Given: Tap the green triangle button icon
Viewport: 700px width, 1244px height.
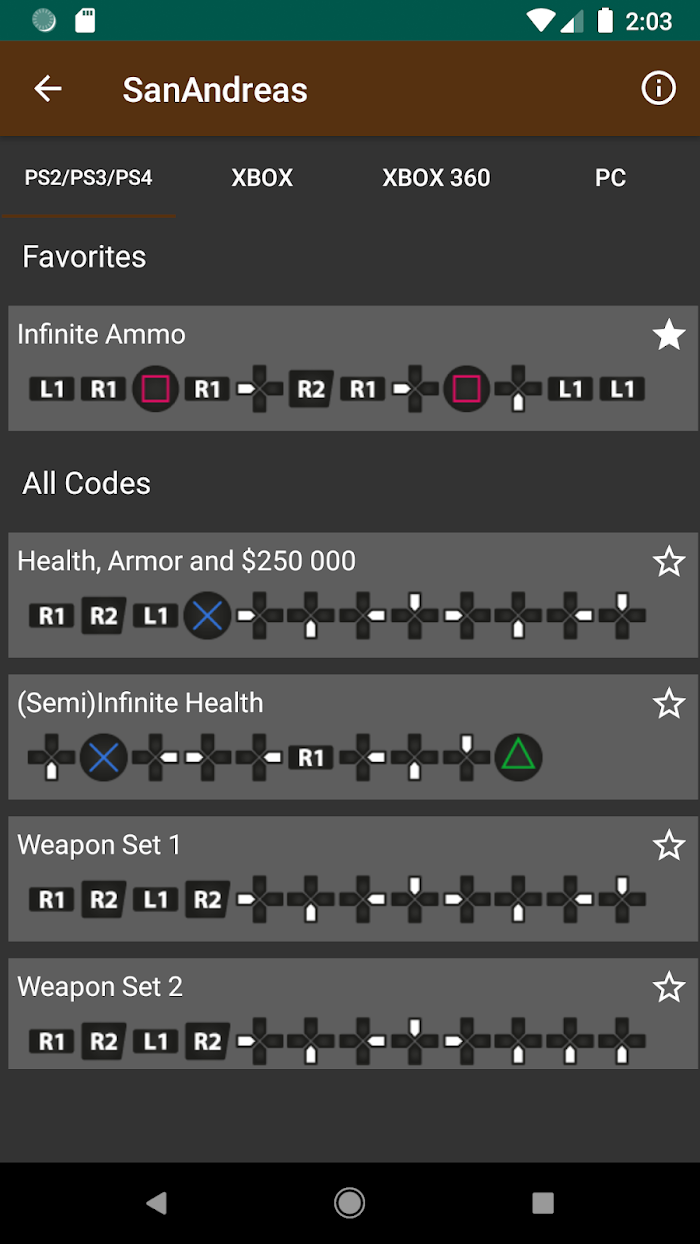Looking at the screenshot, I should tap(518, 757).
